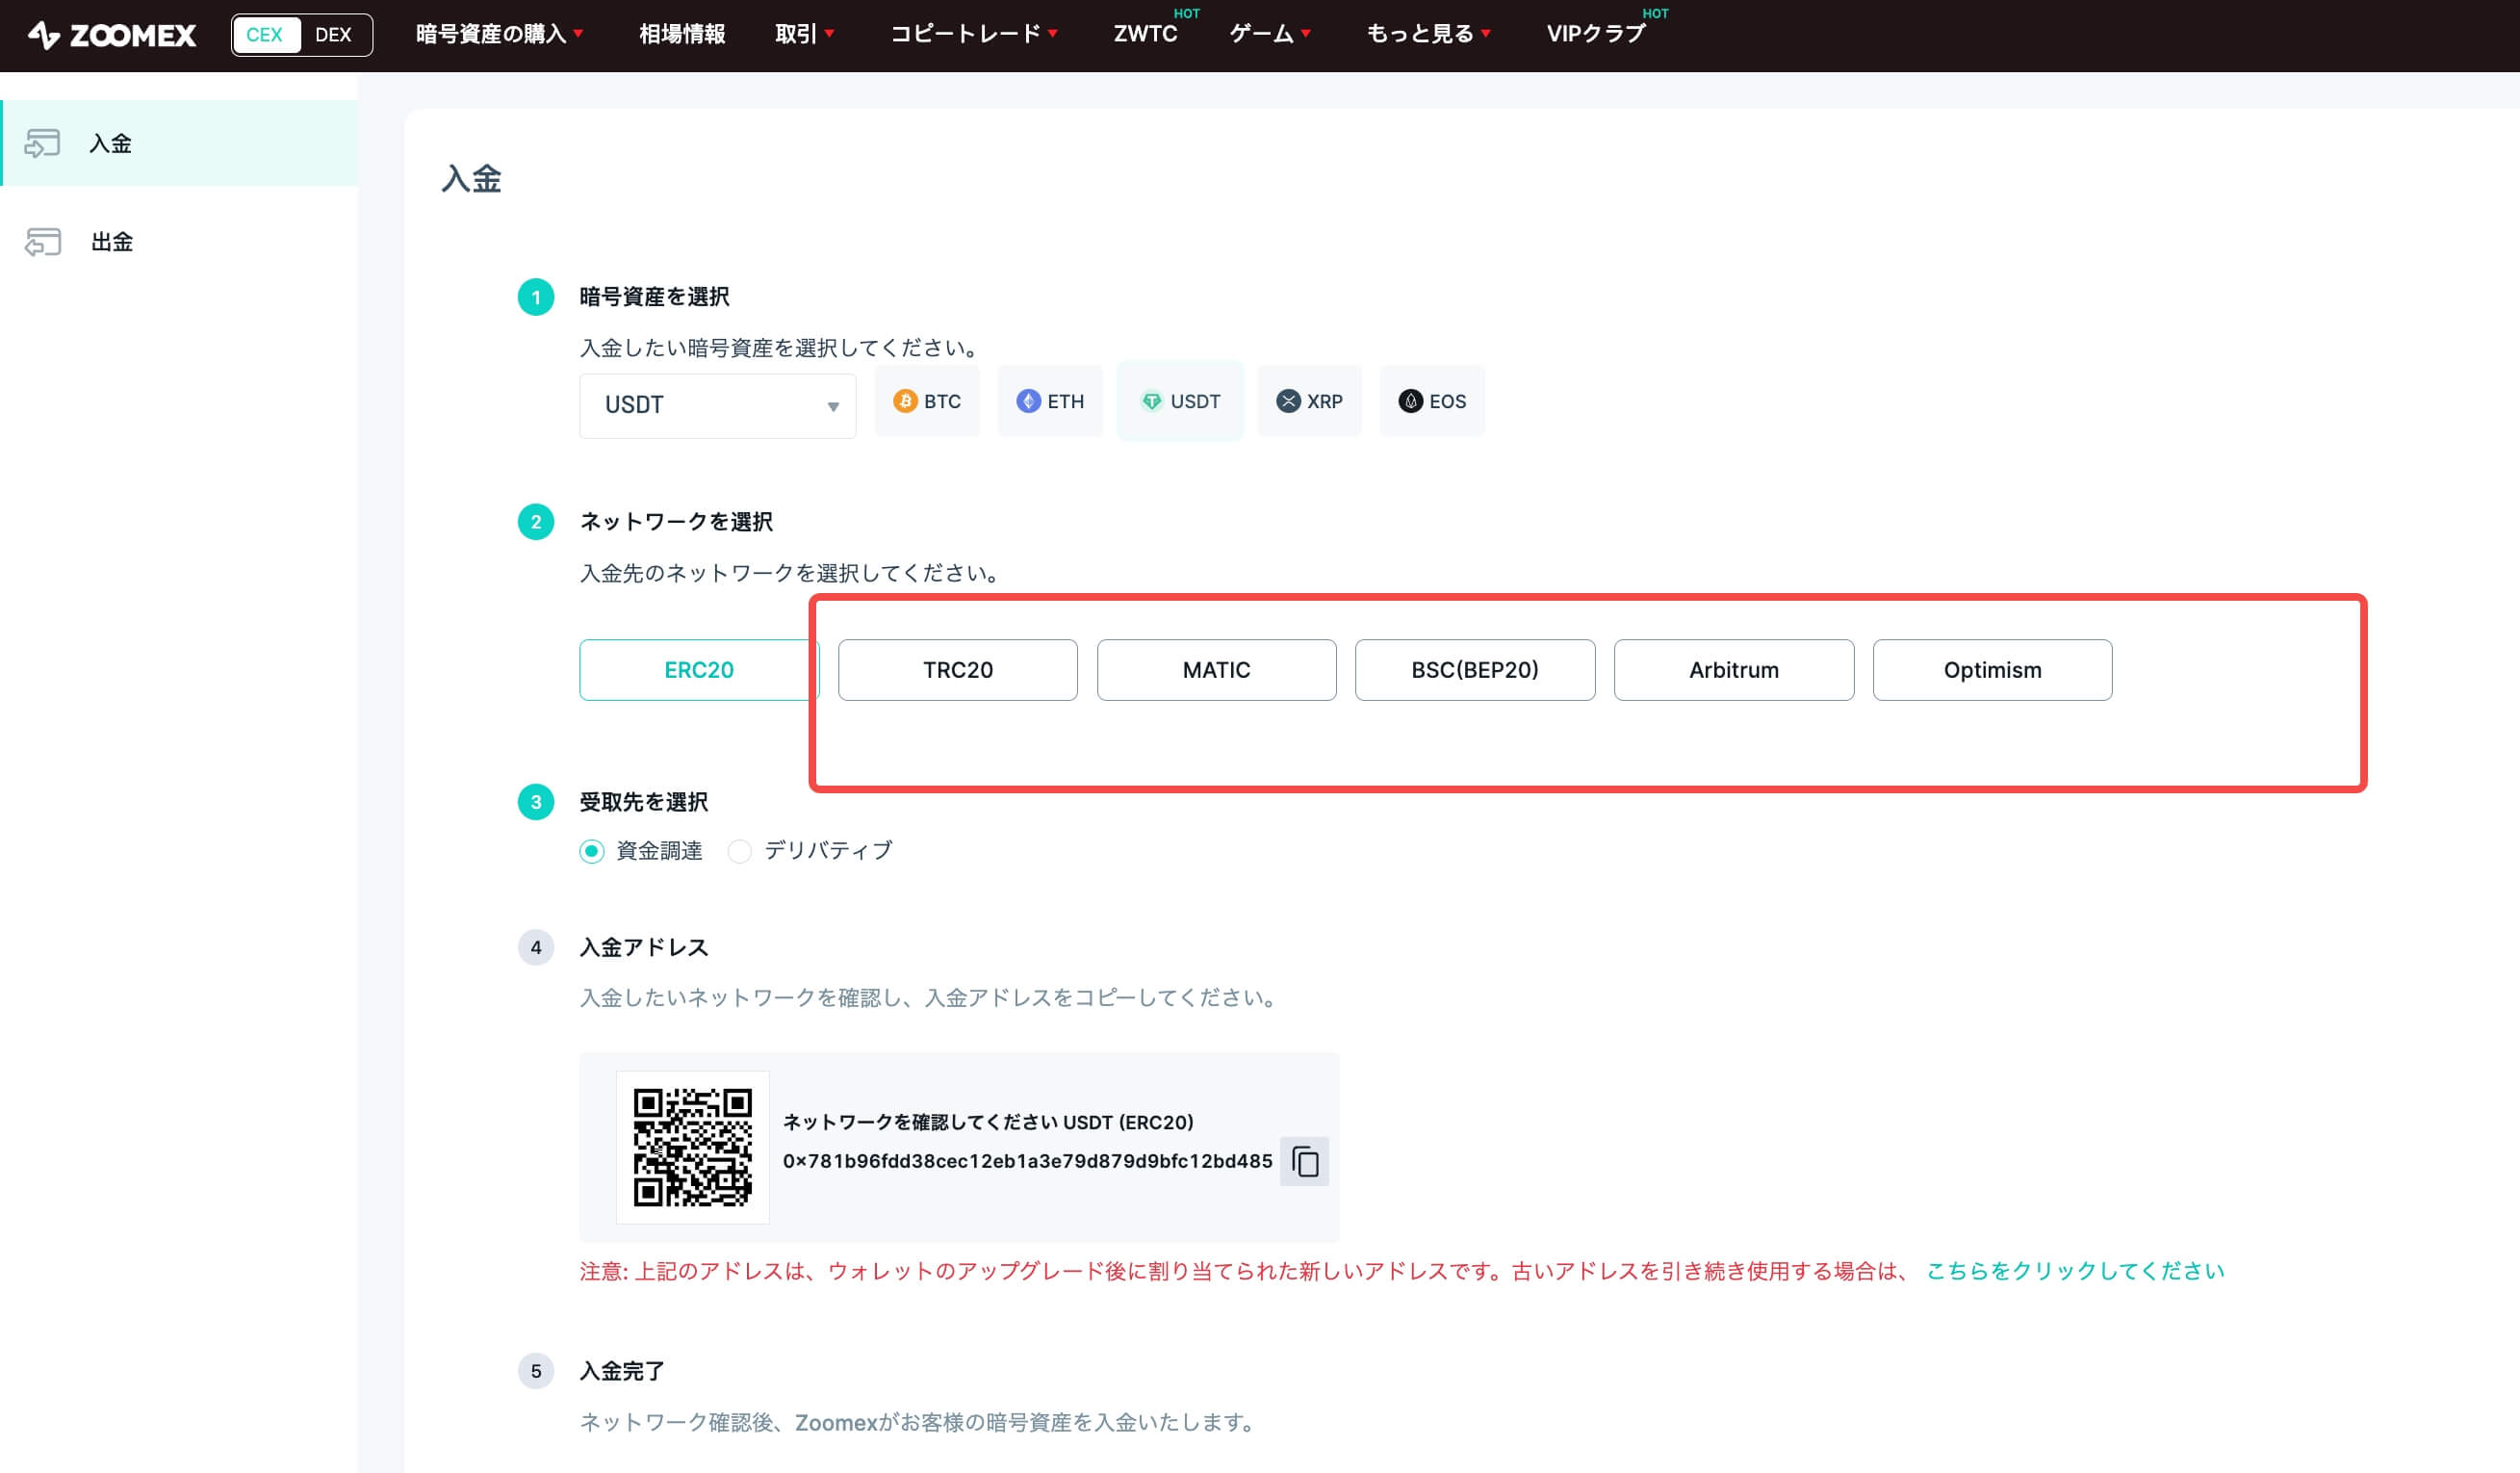This screenshot has height=1473, width=2520.
Task: Select the ERC20 network
Action: coord(699,670)
